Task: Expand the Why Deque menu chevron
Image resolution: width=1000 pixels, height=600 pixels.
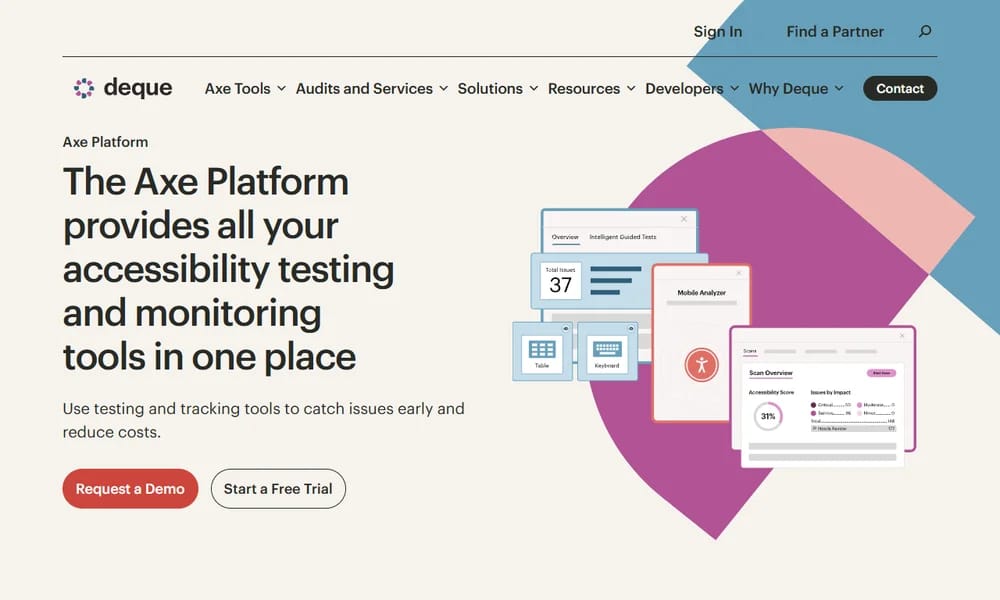Action: coord(839,89)
